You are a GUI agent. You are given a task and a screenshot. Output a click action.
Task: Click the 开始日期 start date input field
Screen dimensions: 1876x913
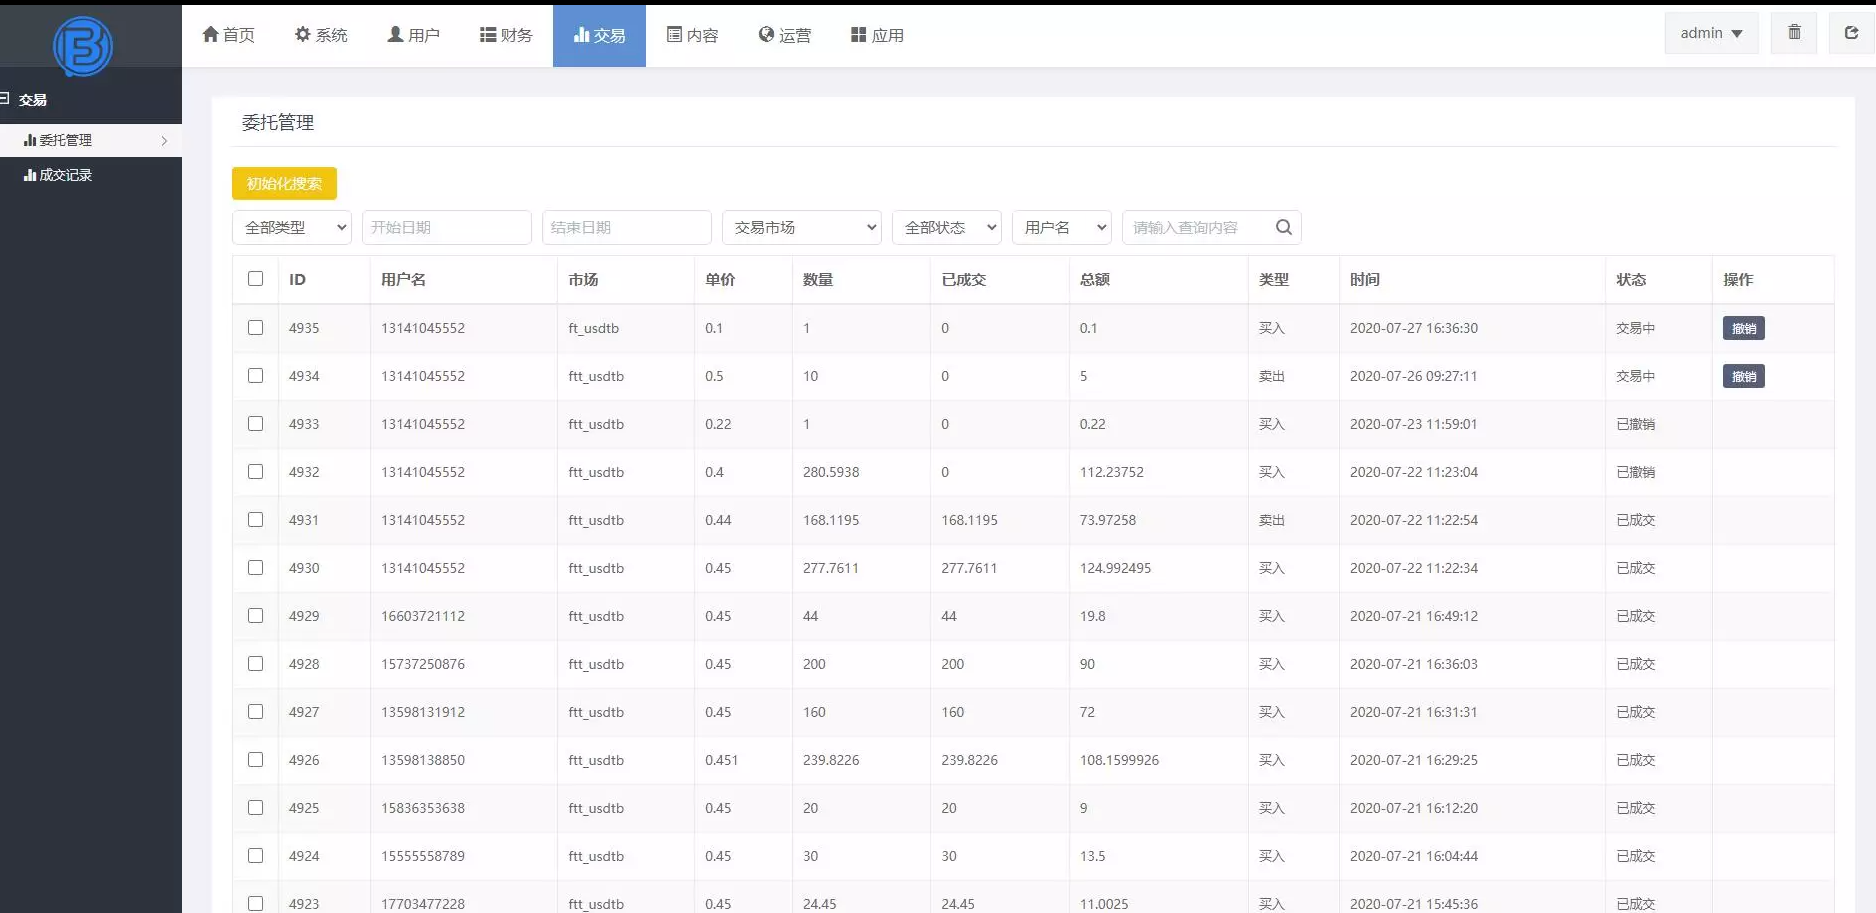446,227
